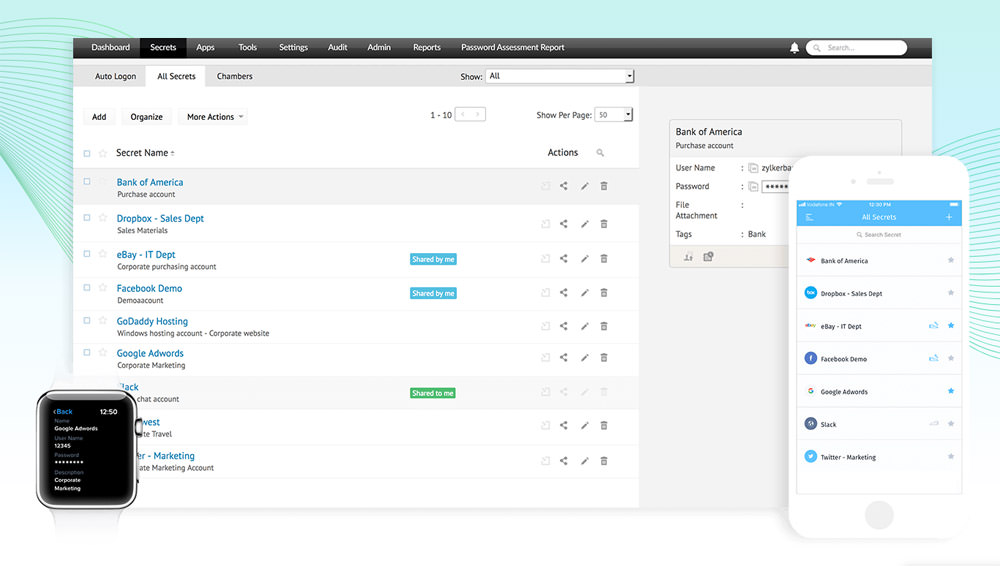Open the notifications bell icon
Viewport: 1000px width, 566px height.
coord(794,48)
